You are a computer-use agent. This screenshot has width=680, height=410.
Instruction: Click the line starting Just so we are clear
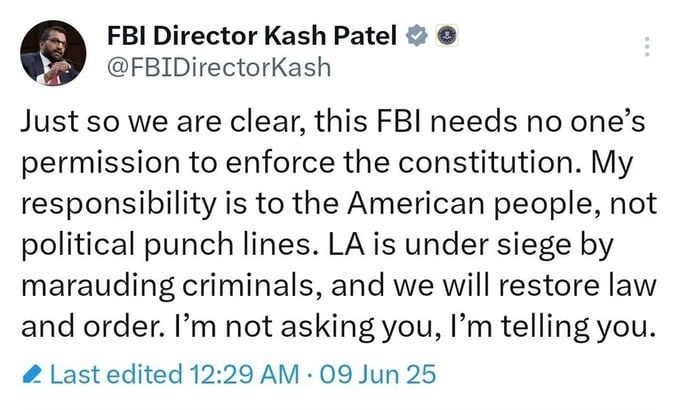[x=333, y=122]
